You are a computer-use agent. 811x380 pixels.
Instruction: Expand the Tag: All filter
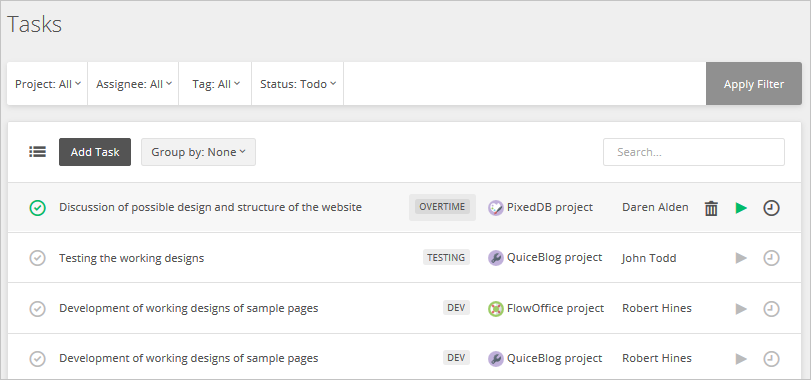216,84
